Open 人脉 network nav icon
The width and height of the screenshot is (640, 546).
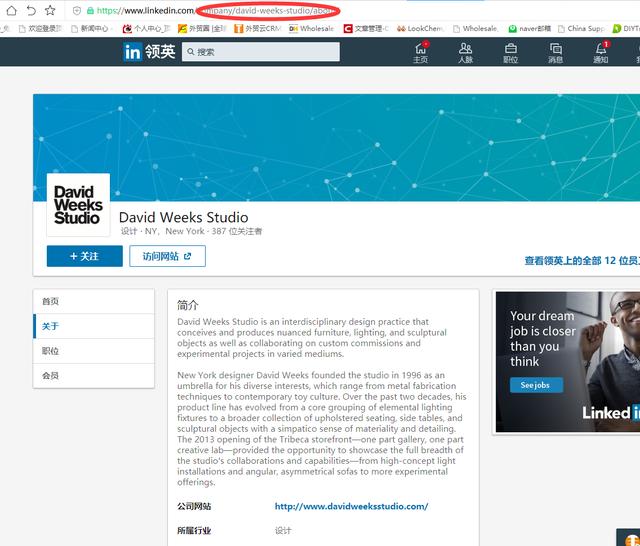[465, 52]
